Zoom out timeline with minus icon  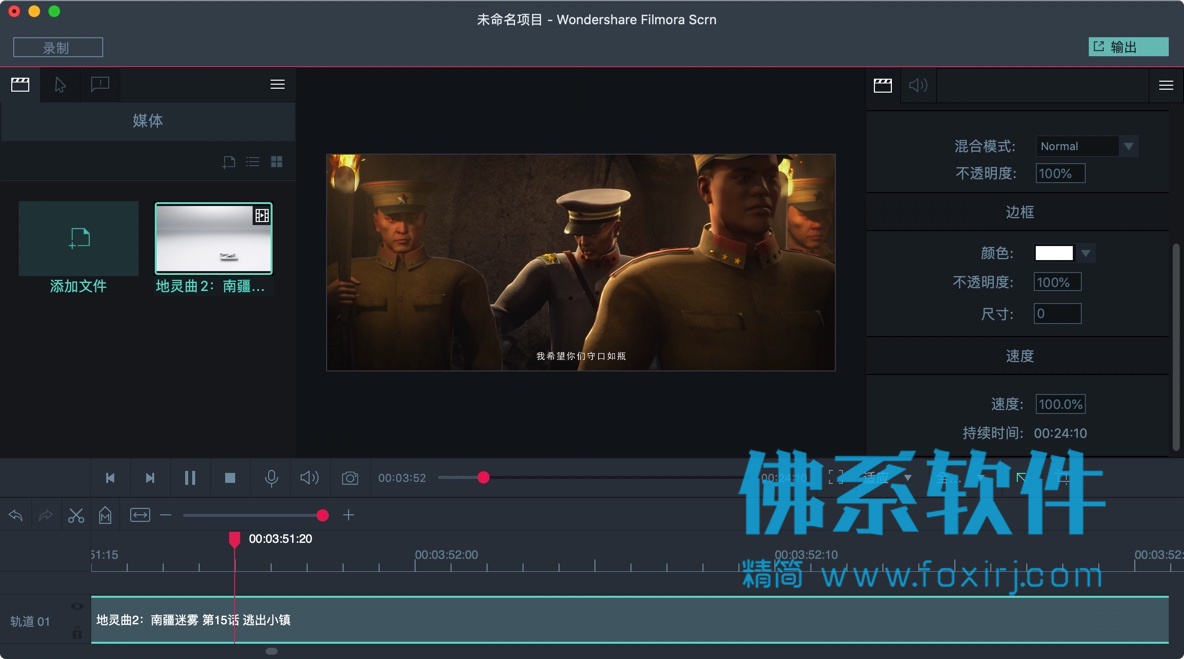pos(166,516)
